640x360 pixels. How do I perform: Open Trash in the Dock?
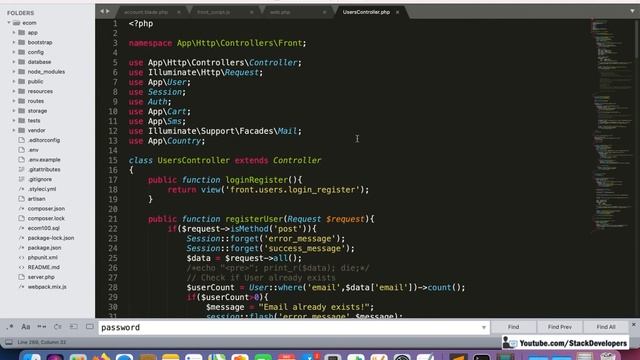(x=608, y=356)
